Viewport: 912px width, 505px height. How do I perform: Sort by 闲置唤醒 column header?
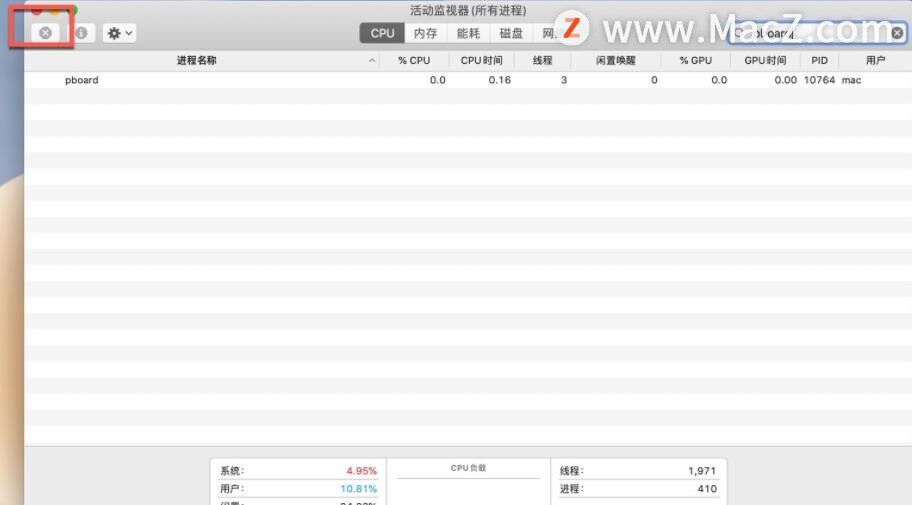click(x=616, y=61)
